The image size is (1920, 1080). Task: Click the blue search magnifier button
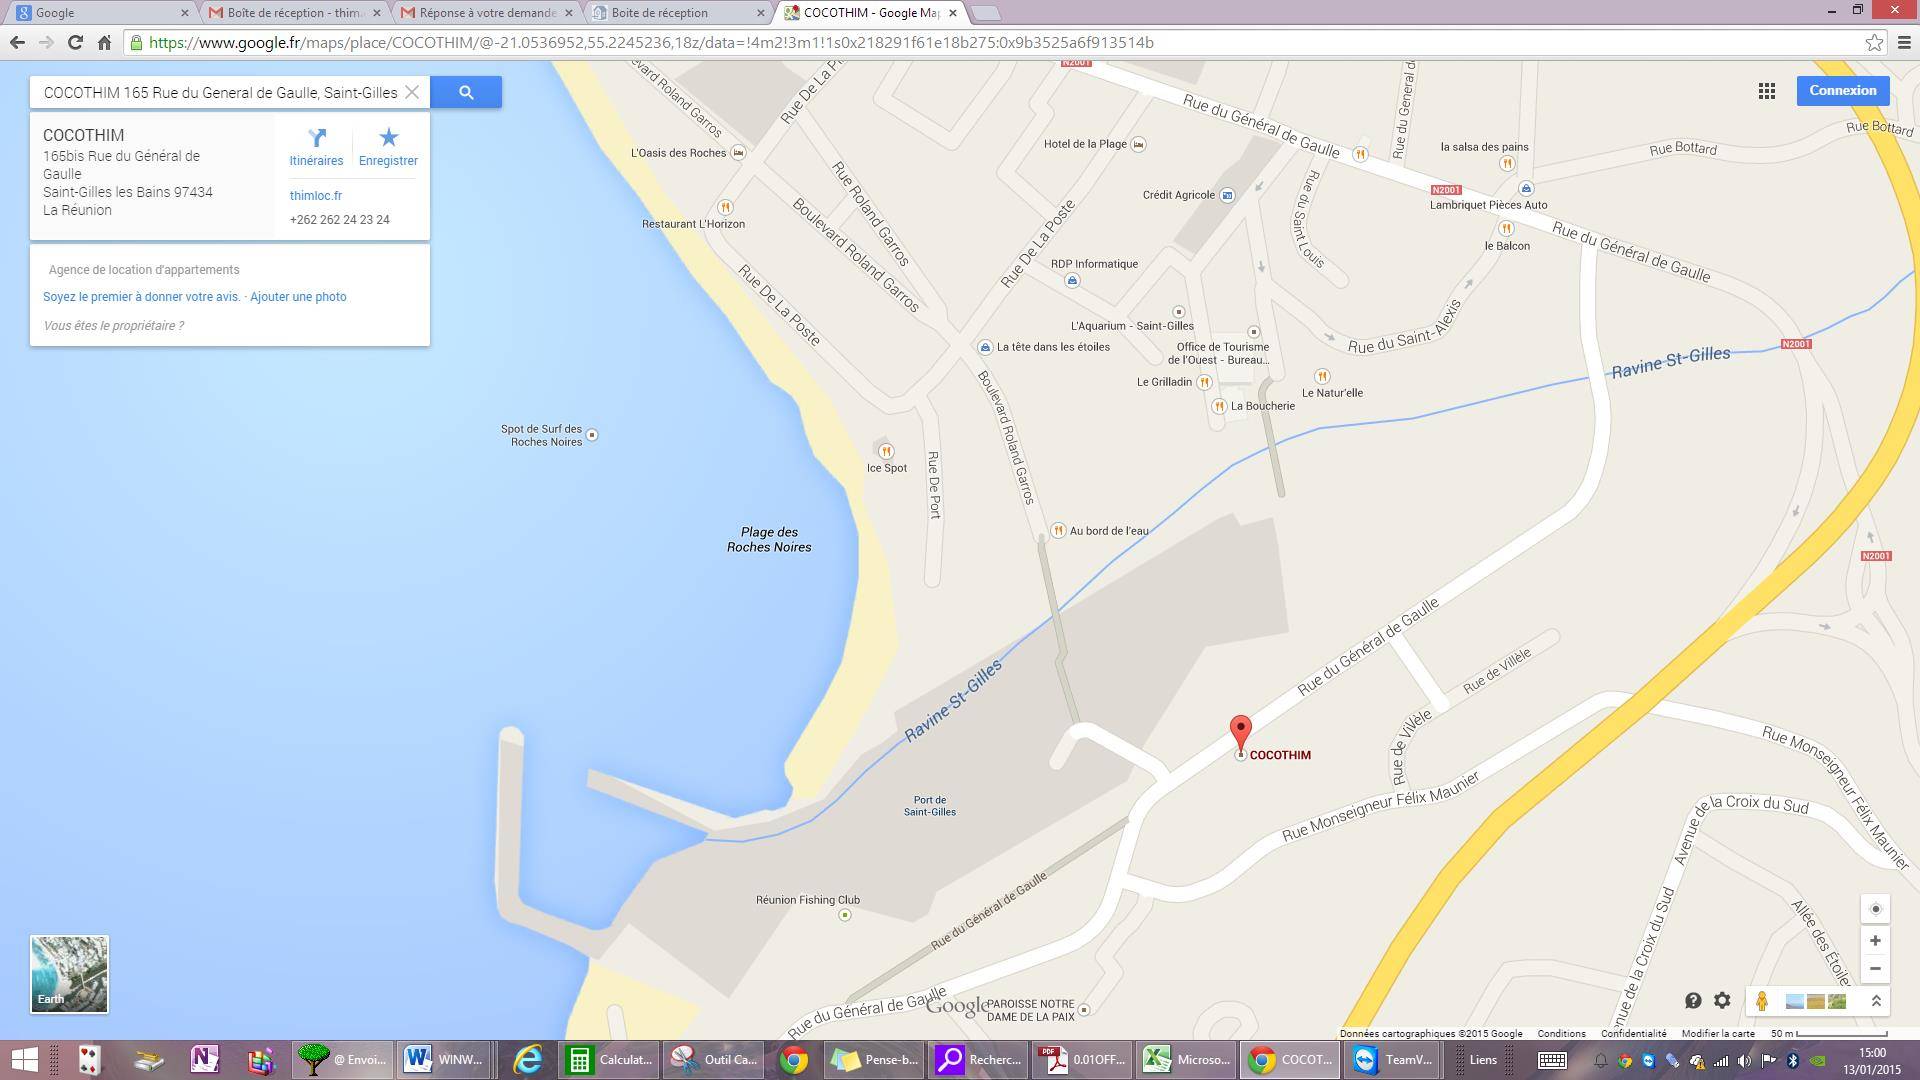coord(466,92)
